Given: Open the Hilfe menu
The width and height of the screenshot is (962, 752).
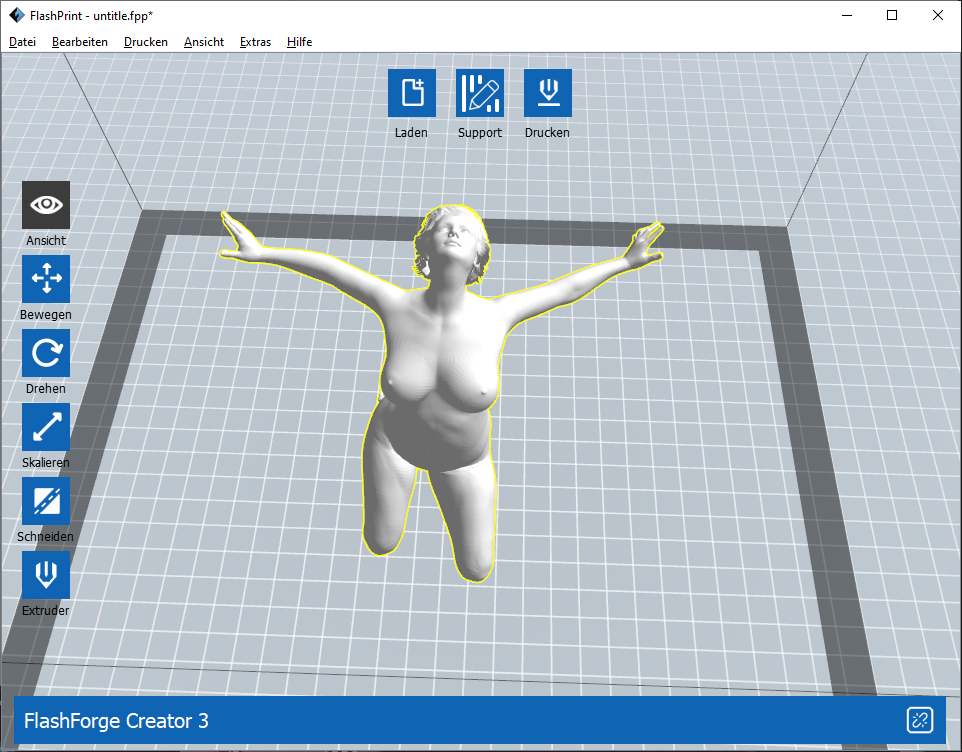Looking at the screenshot, I should 299,42.
